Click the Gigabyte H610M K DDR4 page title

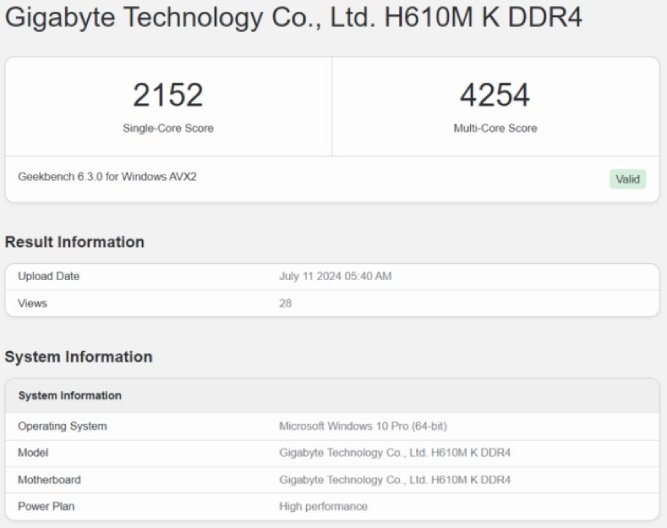293,19
